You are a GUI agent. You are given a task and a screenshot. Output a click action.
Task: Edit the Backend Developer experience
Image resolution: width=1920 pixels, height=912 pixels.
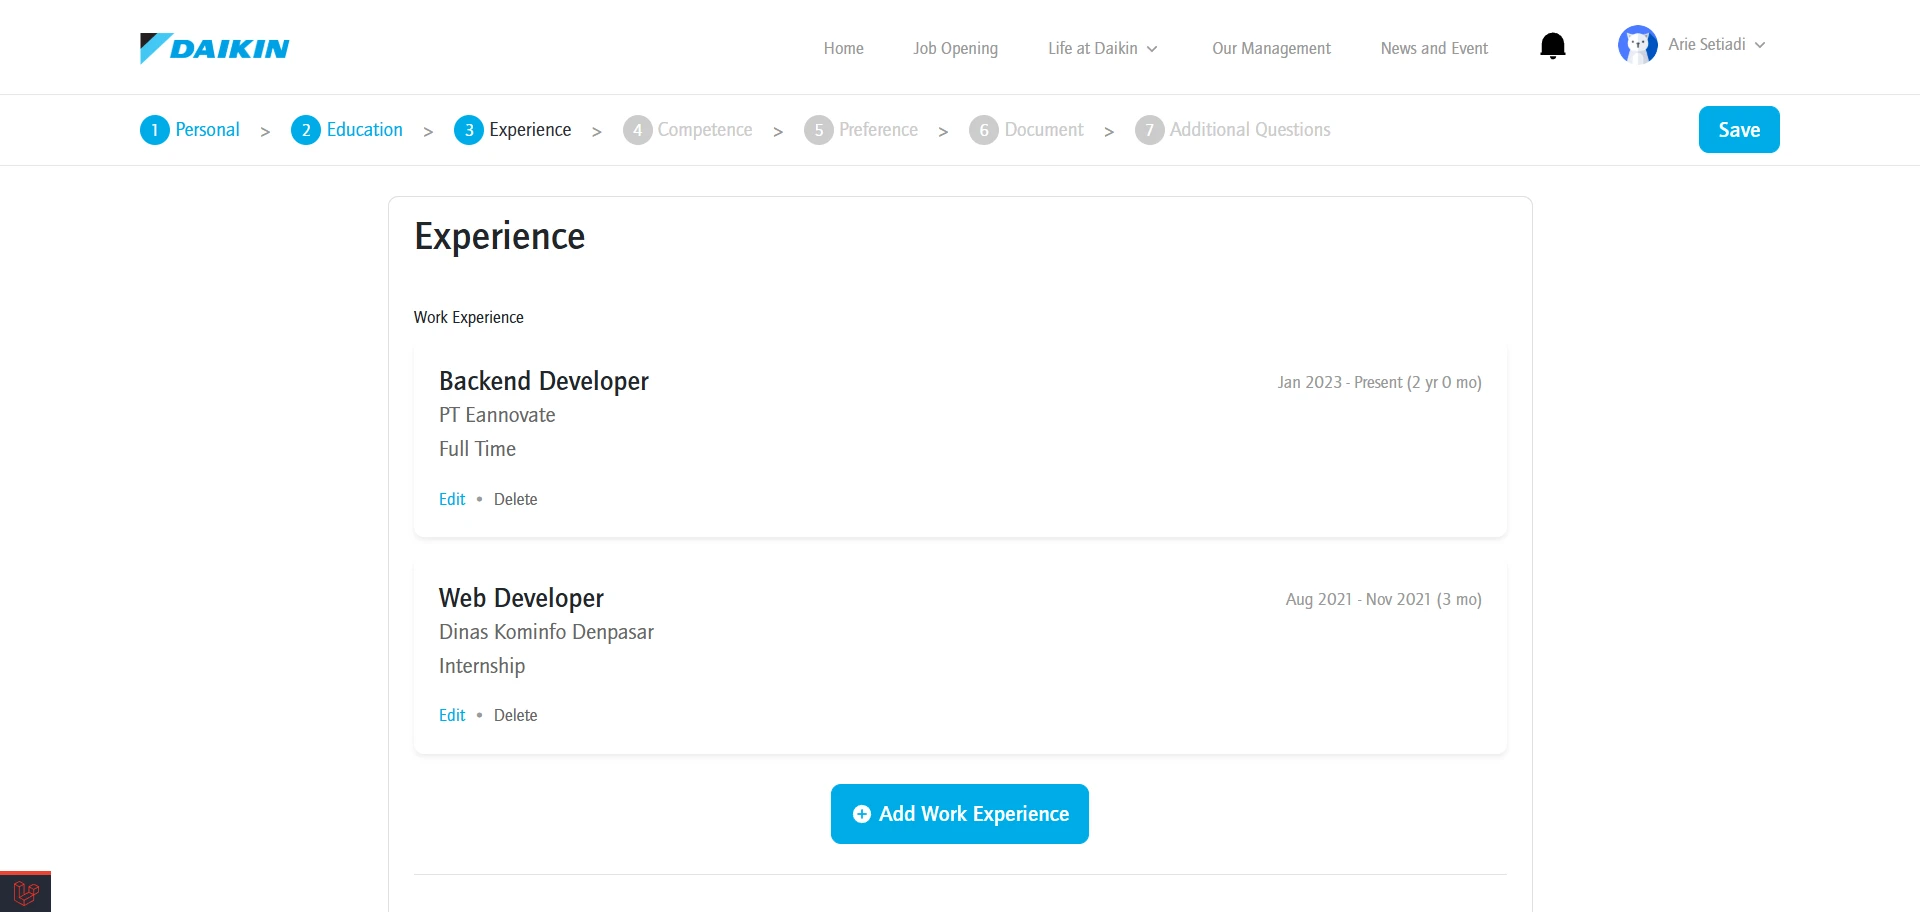[451, 499]
